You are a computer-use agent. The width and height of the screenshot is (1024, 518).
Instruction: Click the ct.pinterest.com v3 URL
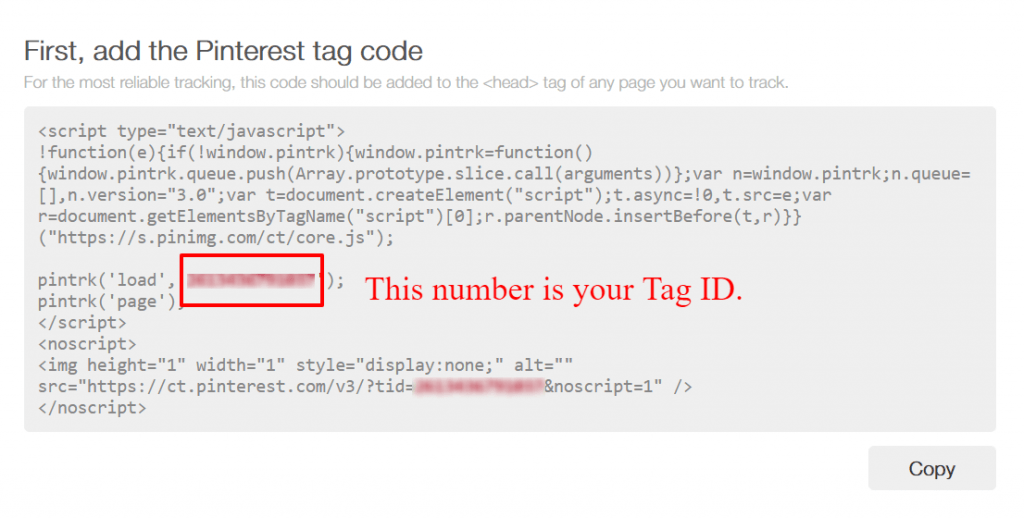pos(249,387)
